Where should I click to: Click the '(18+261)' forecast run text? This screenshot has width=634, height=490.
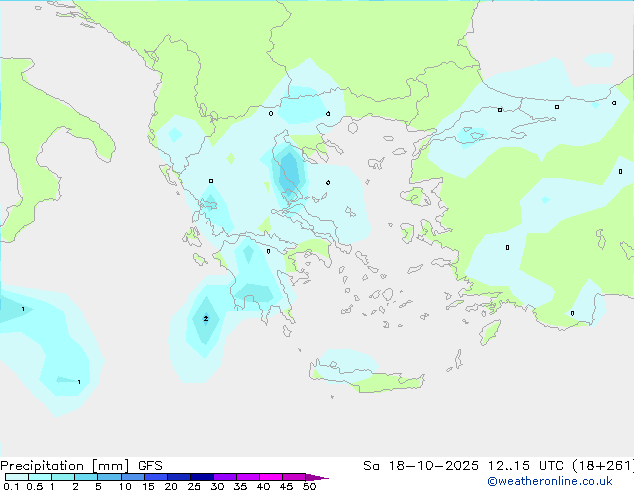603,466
